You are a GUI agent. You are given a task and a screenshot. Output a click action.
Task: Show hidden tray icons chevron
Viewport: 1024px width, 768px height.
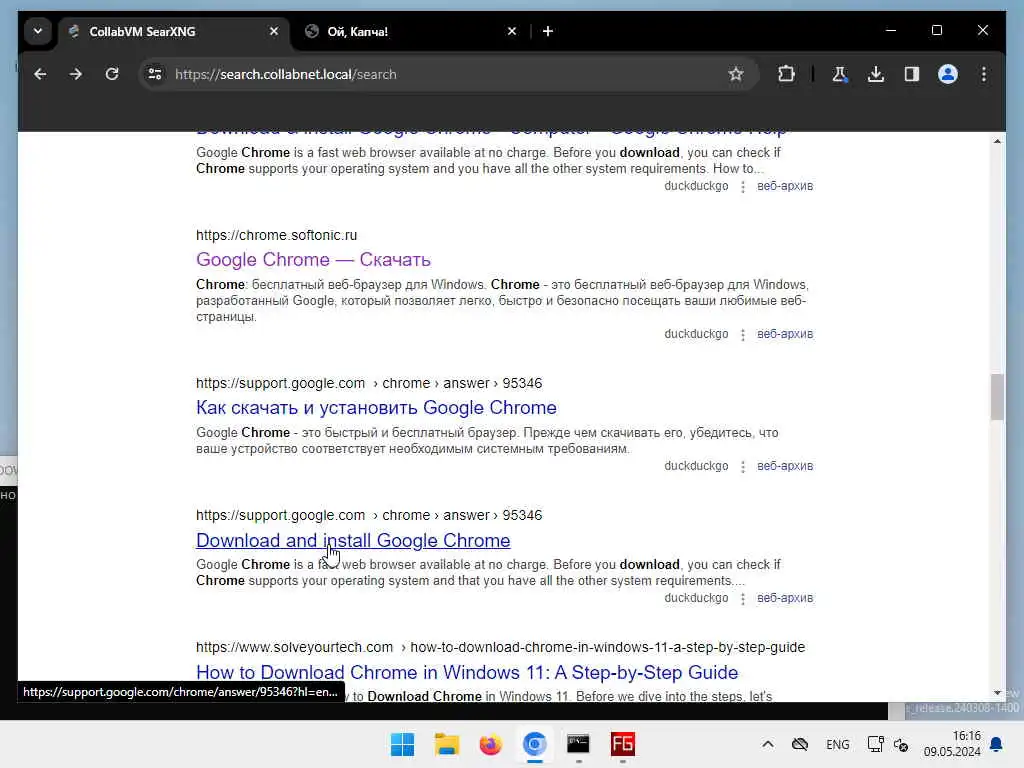tap(768, 744)
